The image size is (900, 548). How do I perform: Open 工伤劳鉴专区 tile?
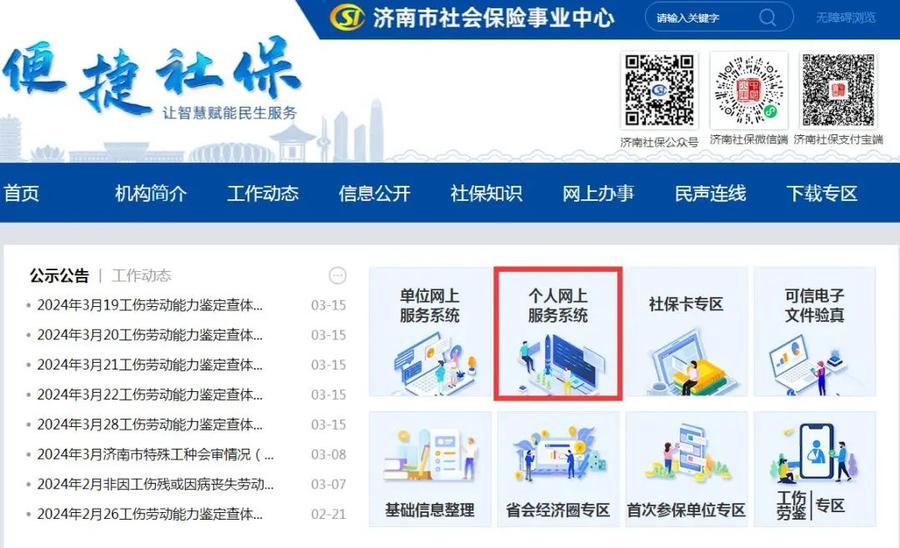coord(814,469)
